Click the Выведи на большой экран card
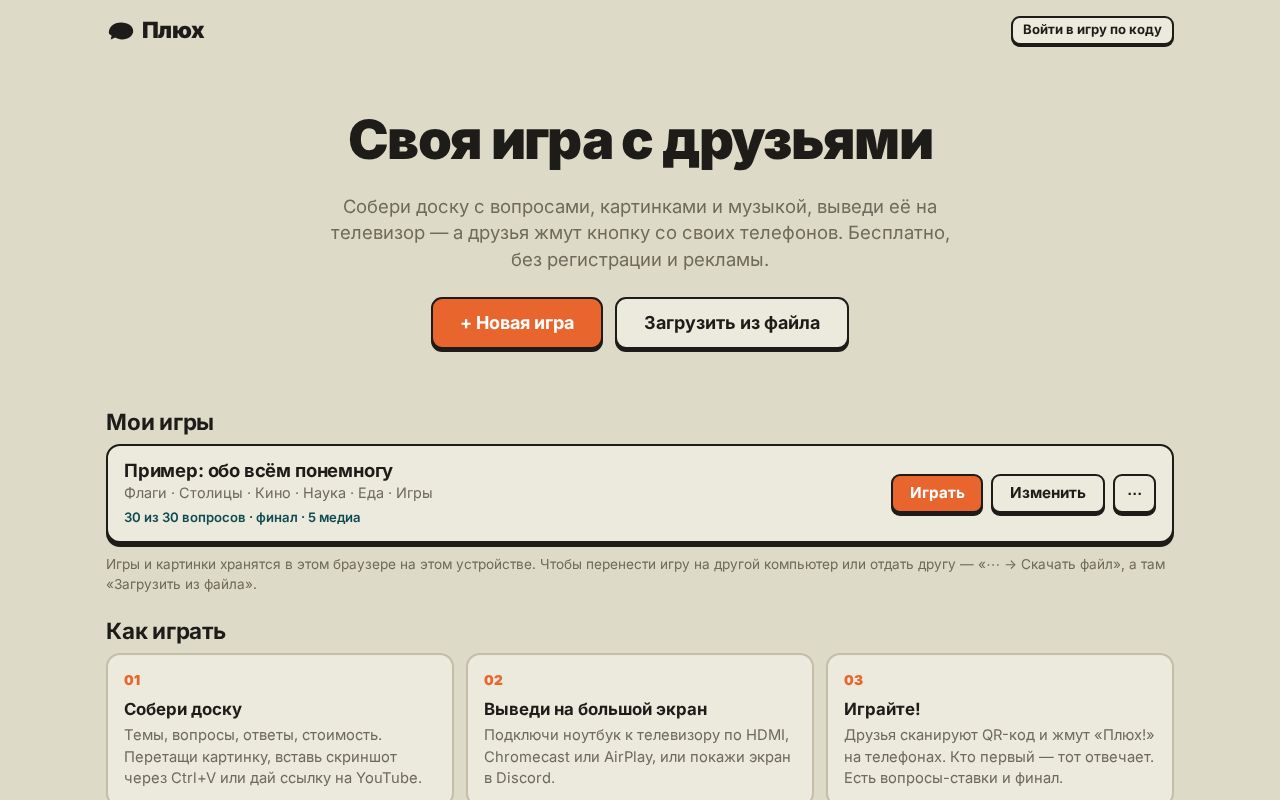 coord(640,727)
